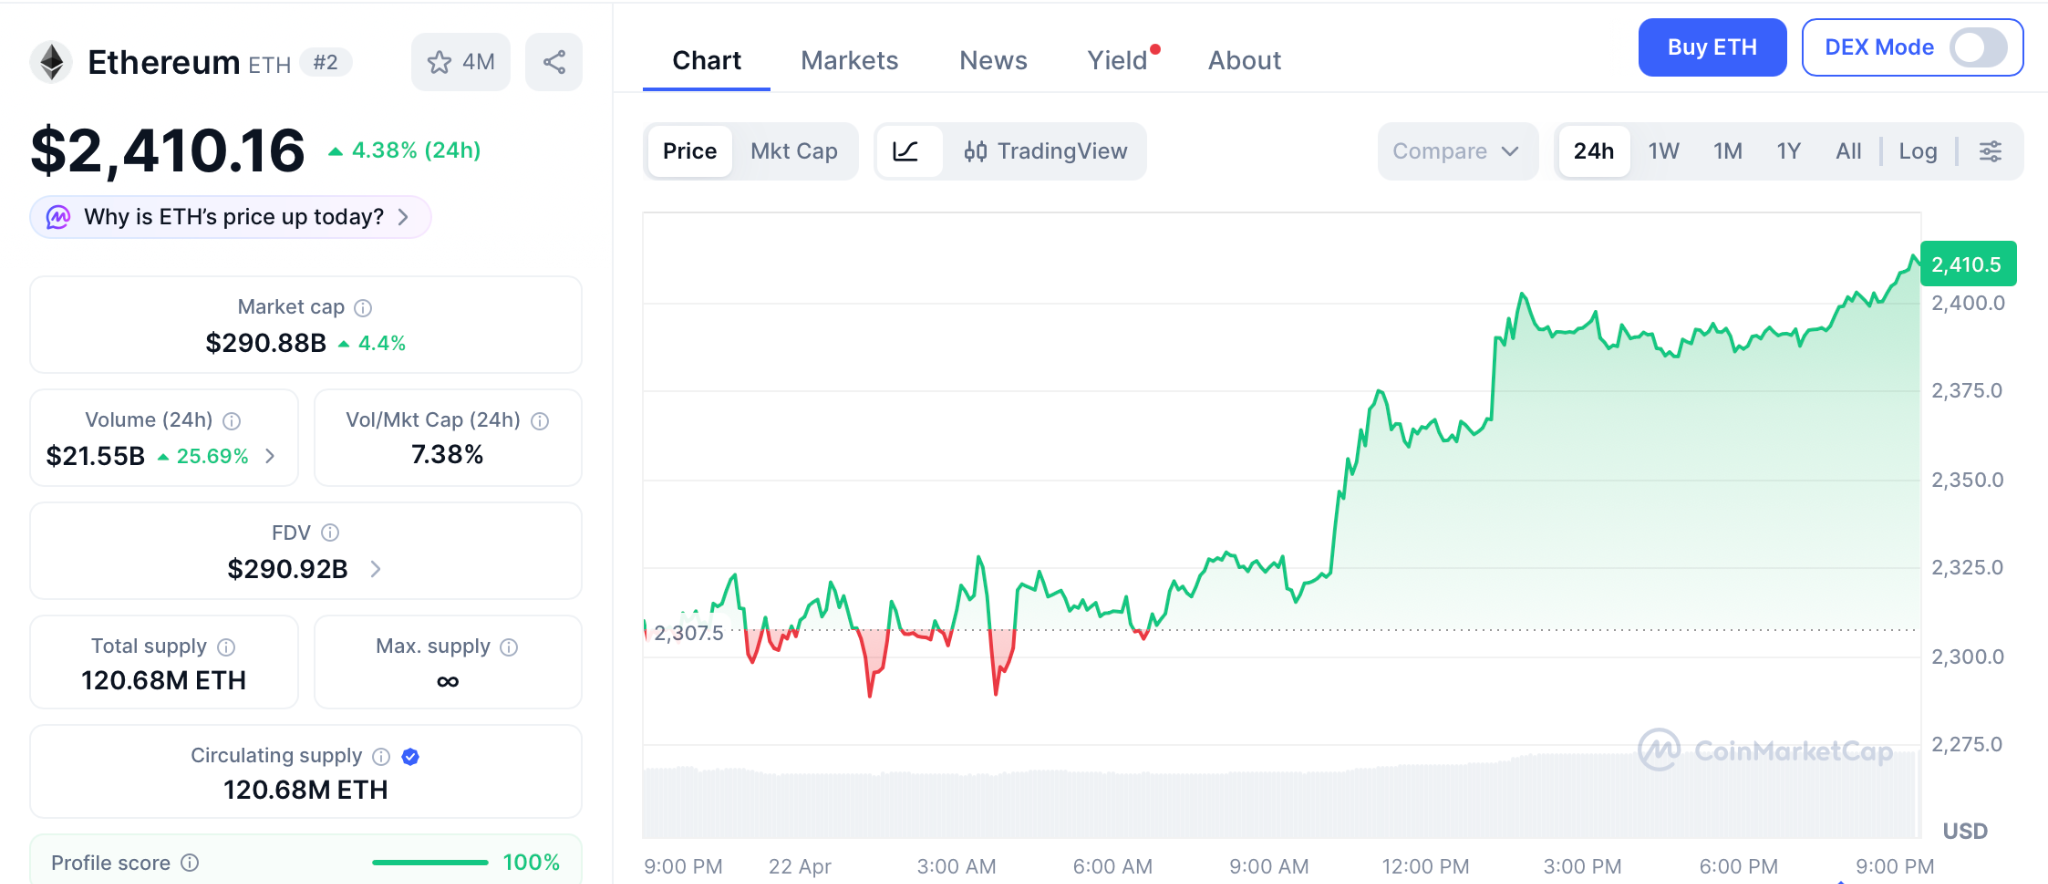Open chart settings sliders icon

[1990, 151]
